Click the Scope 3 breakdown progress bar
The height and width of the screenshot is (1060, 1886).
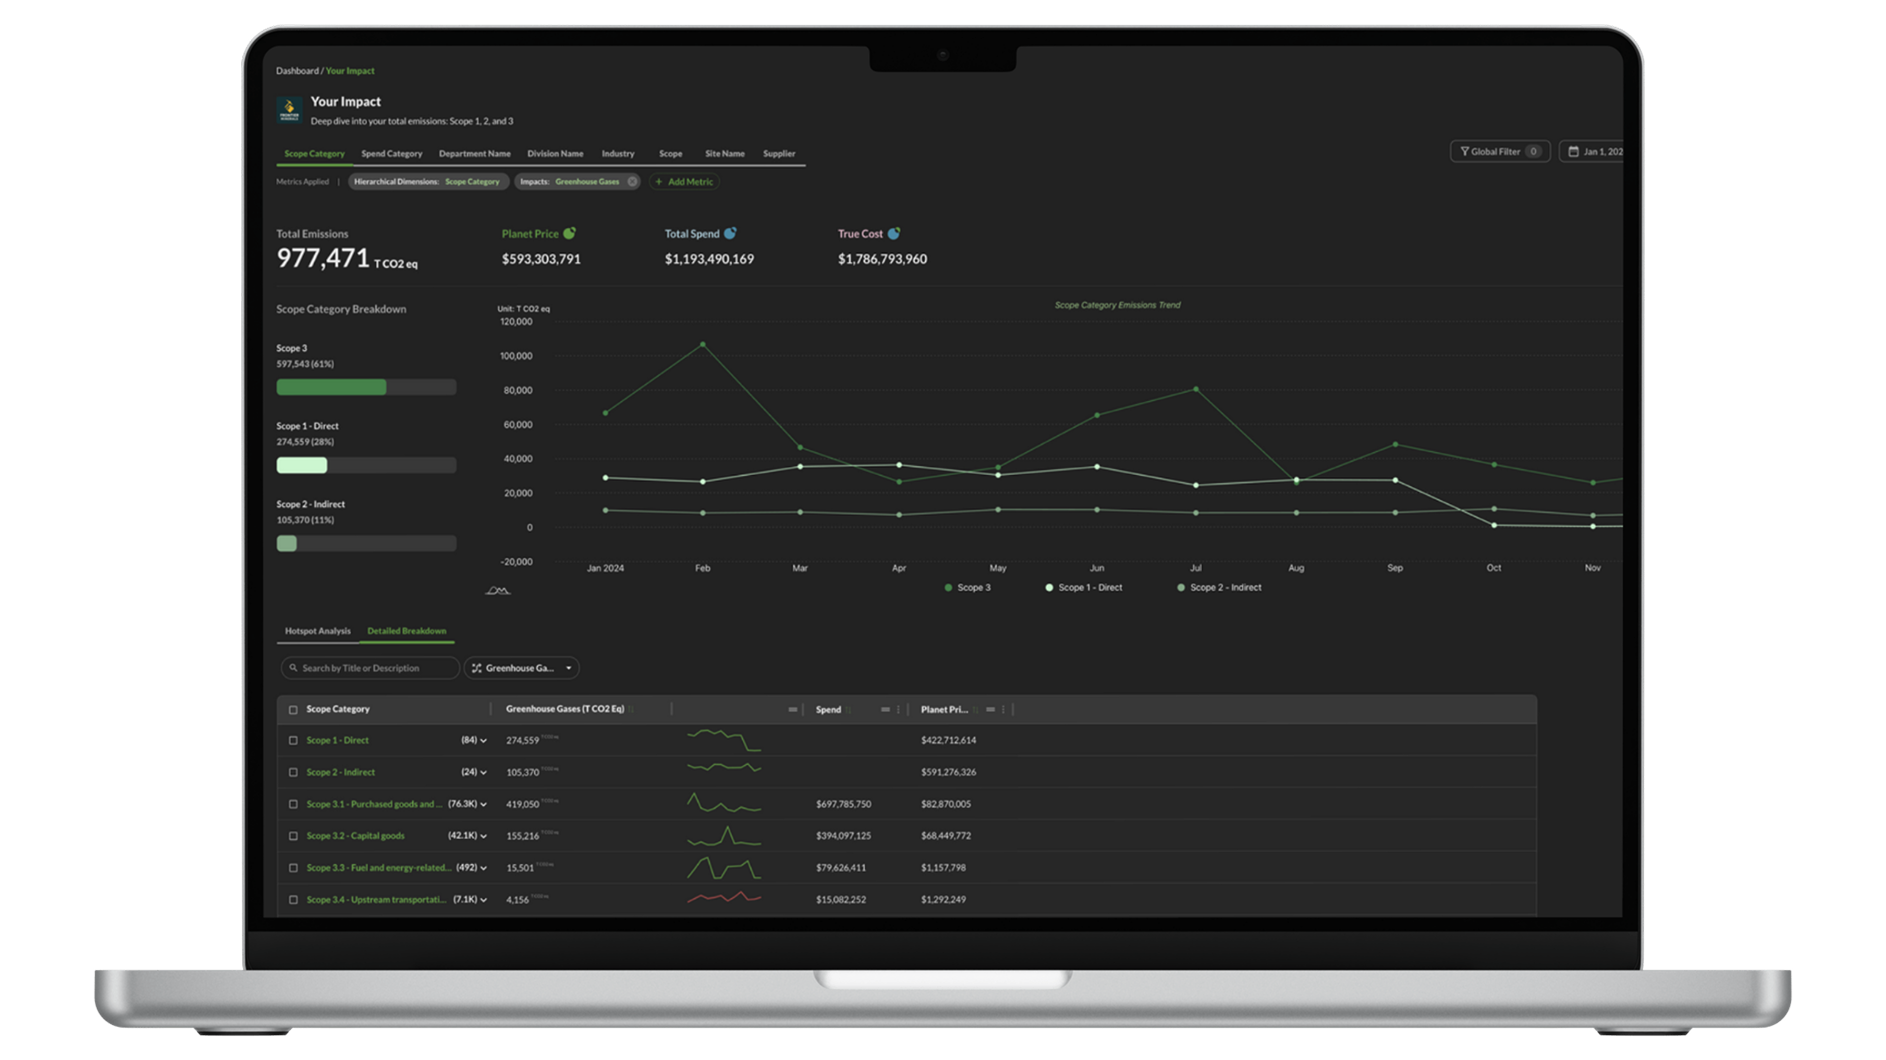[x=366, y=387]
